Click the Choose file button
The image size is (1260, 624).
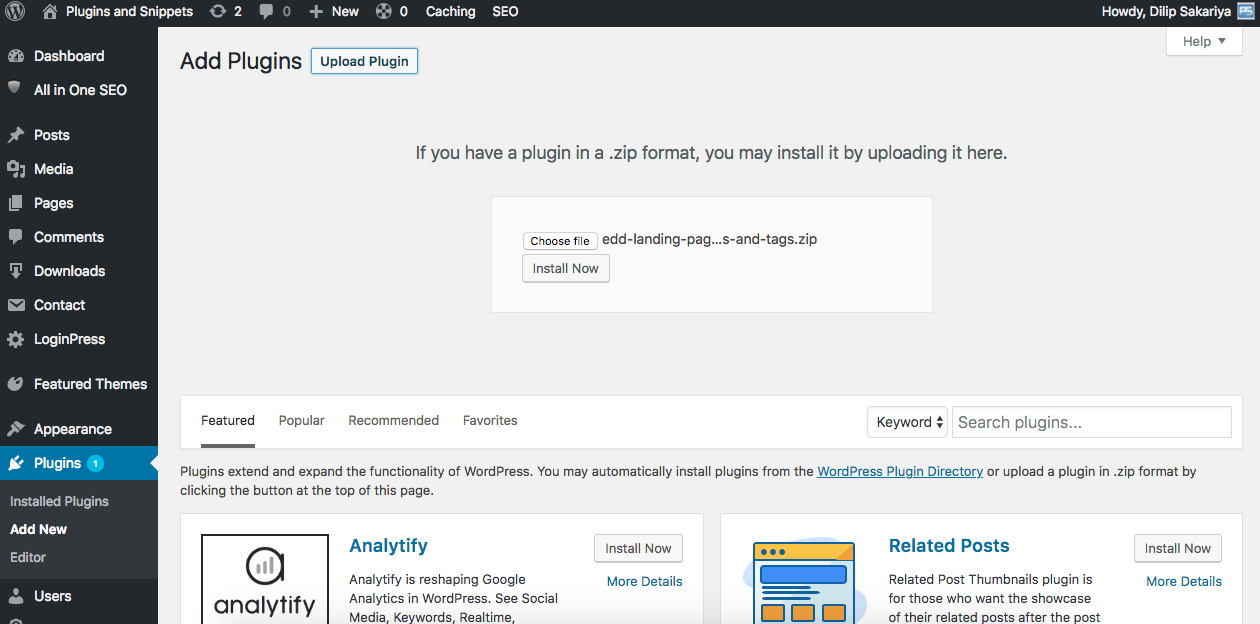coord(560,241)
